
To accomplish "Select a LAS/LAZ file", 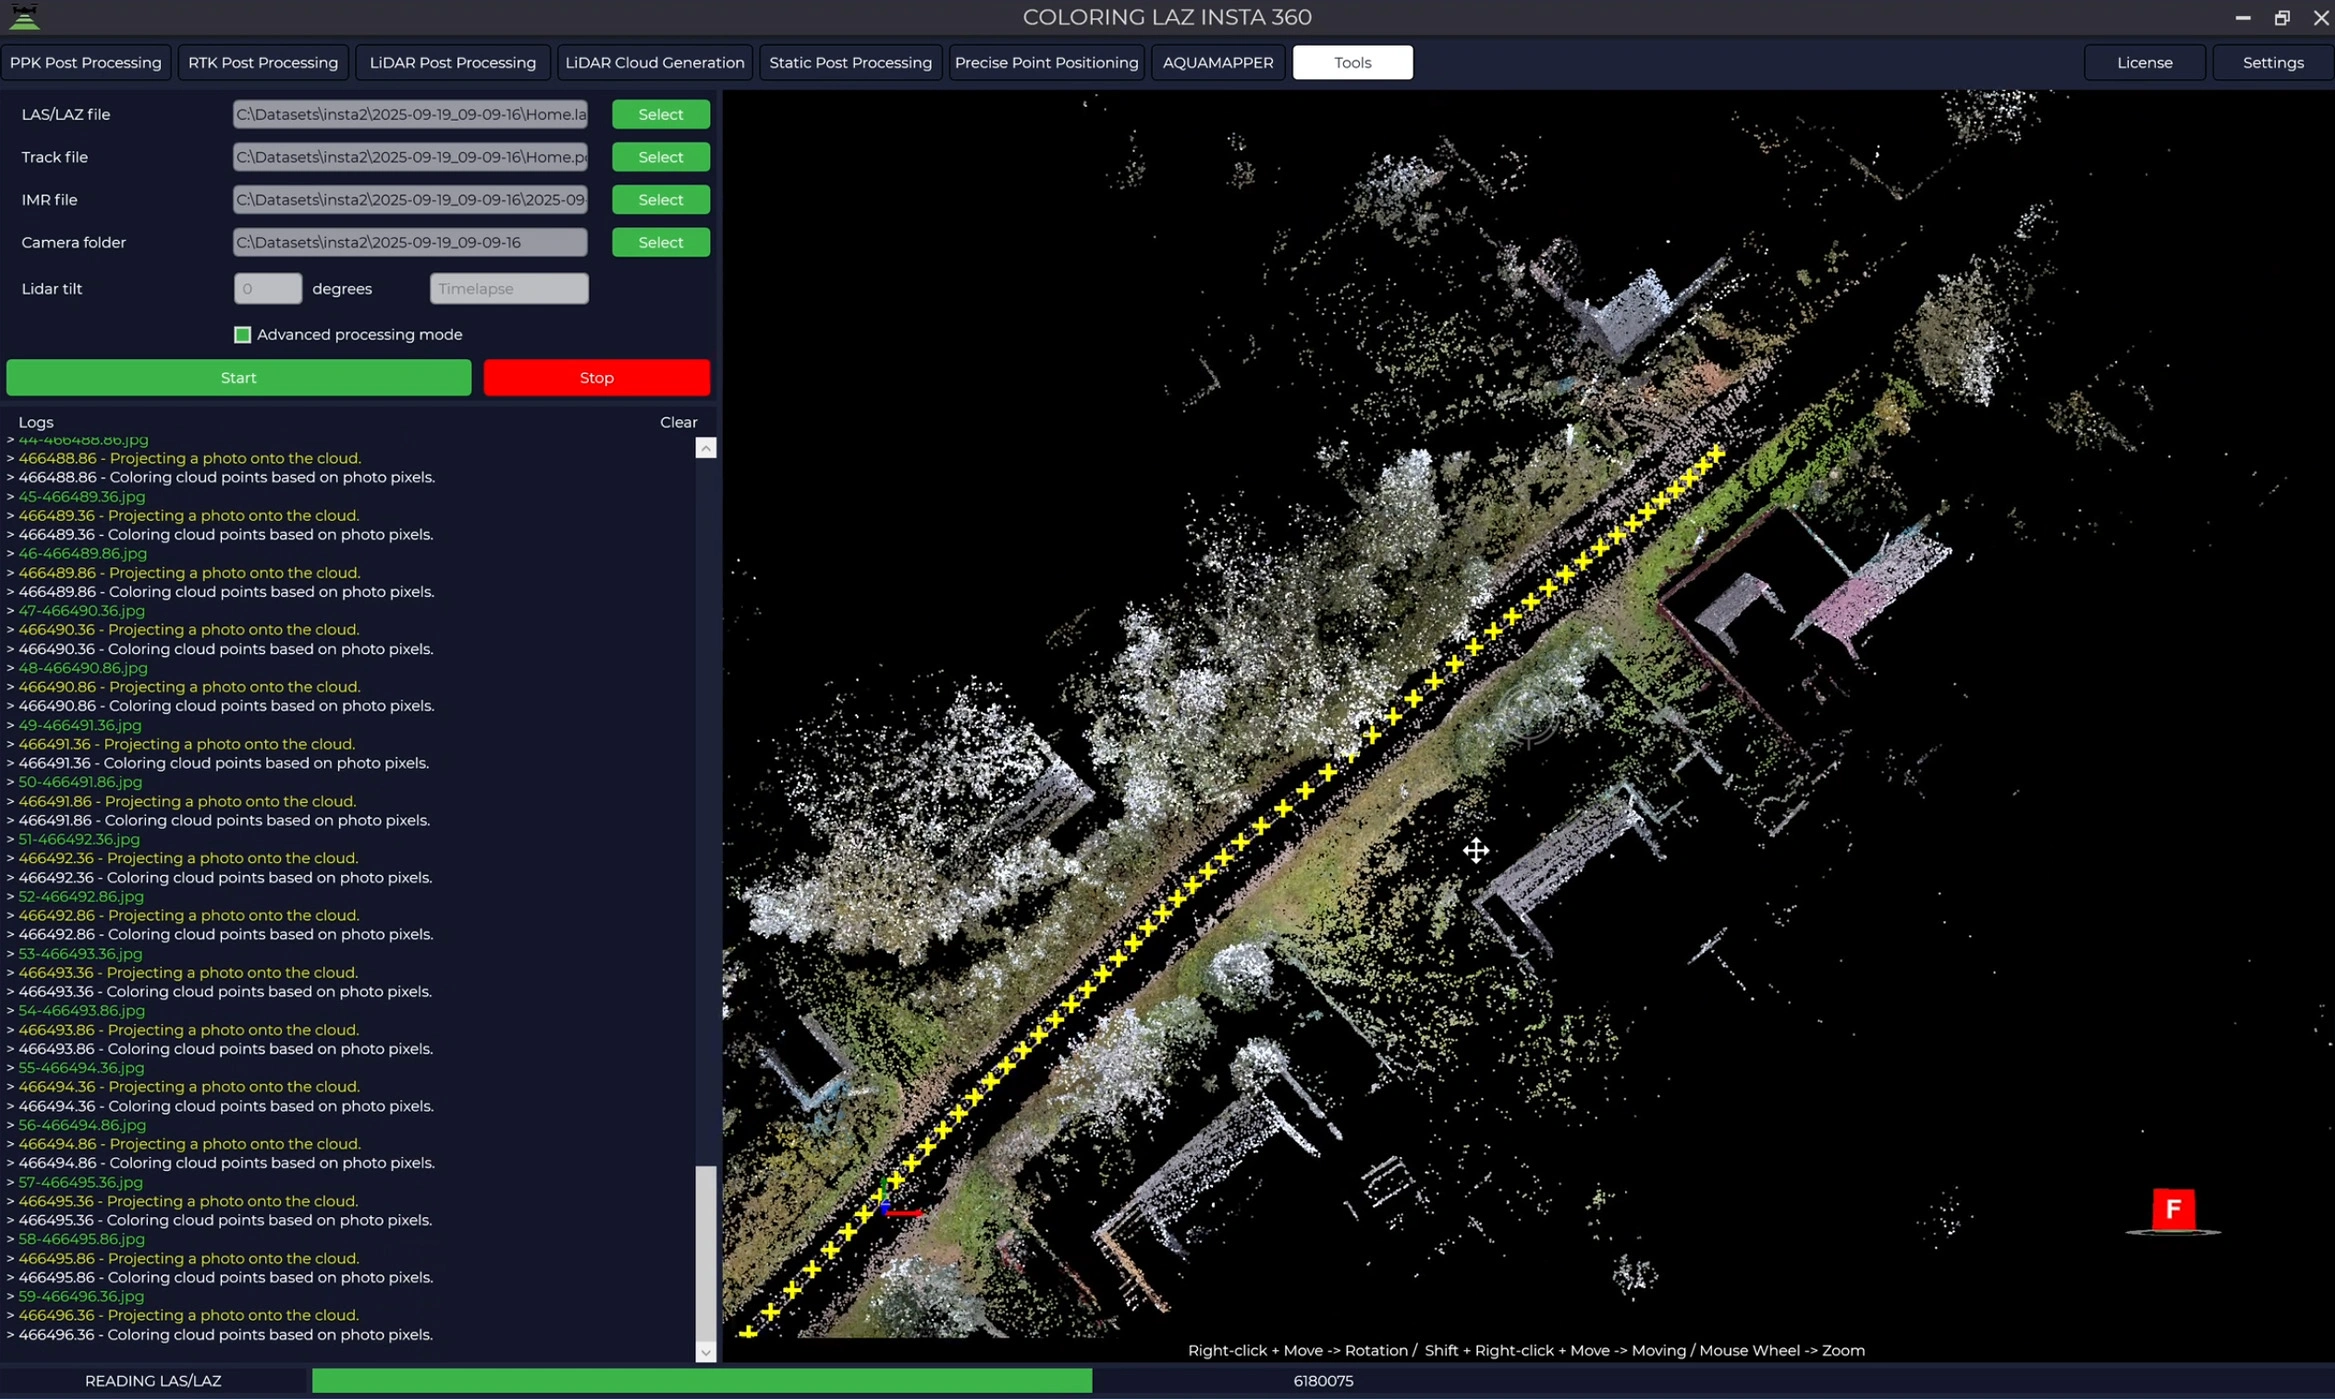I will [660, 114].
